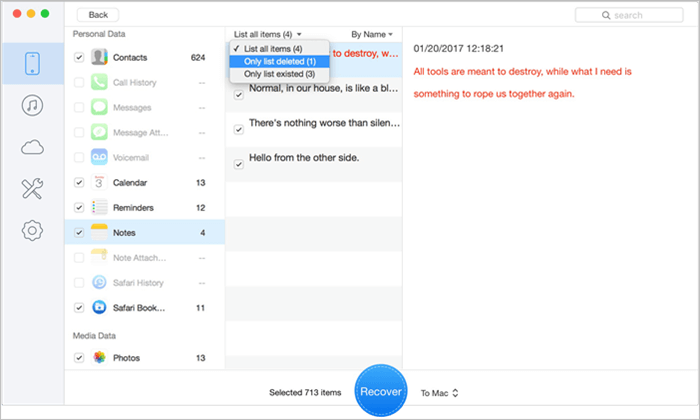The image size is (700, 420).
Task: Toggle the Safari History checkbox
Action: pos(79,282)
